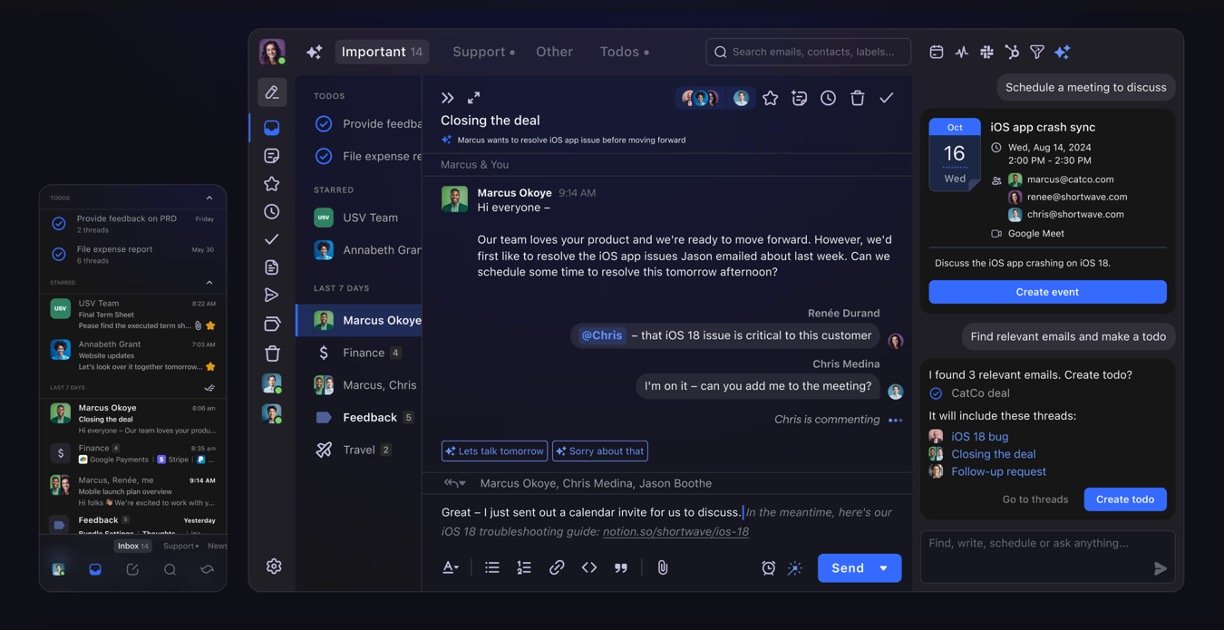Open the reply type dropdown arrow

[x=456, y=484]
